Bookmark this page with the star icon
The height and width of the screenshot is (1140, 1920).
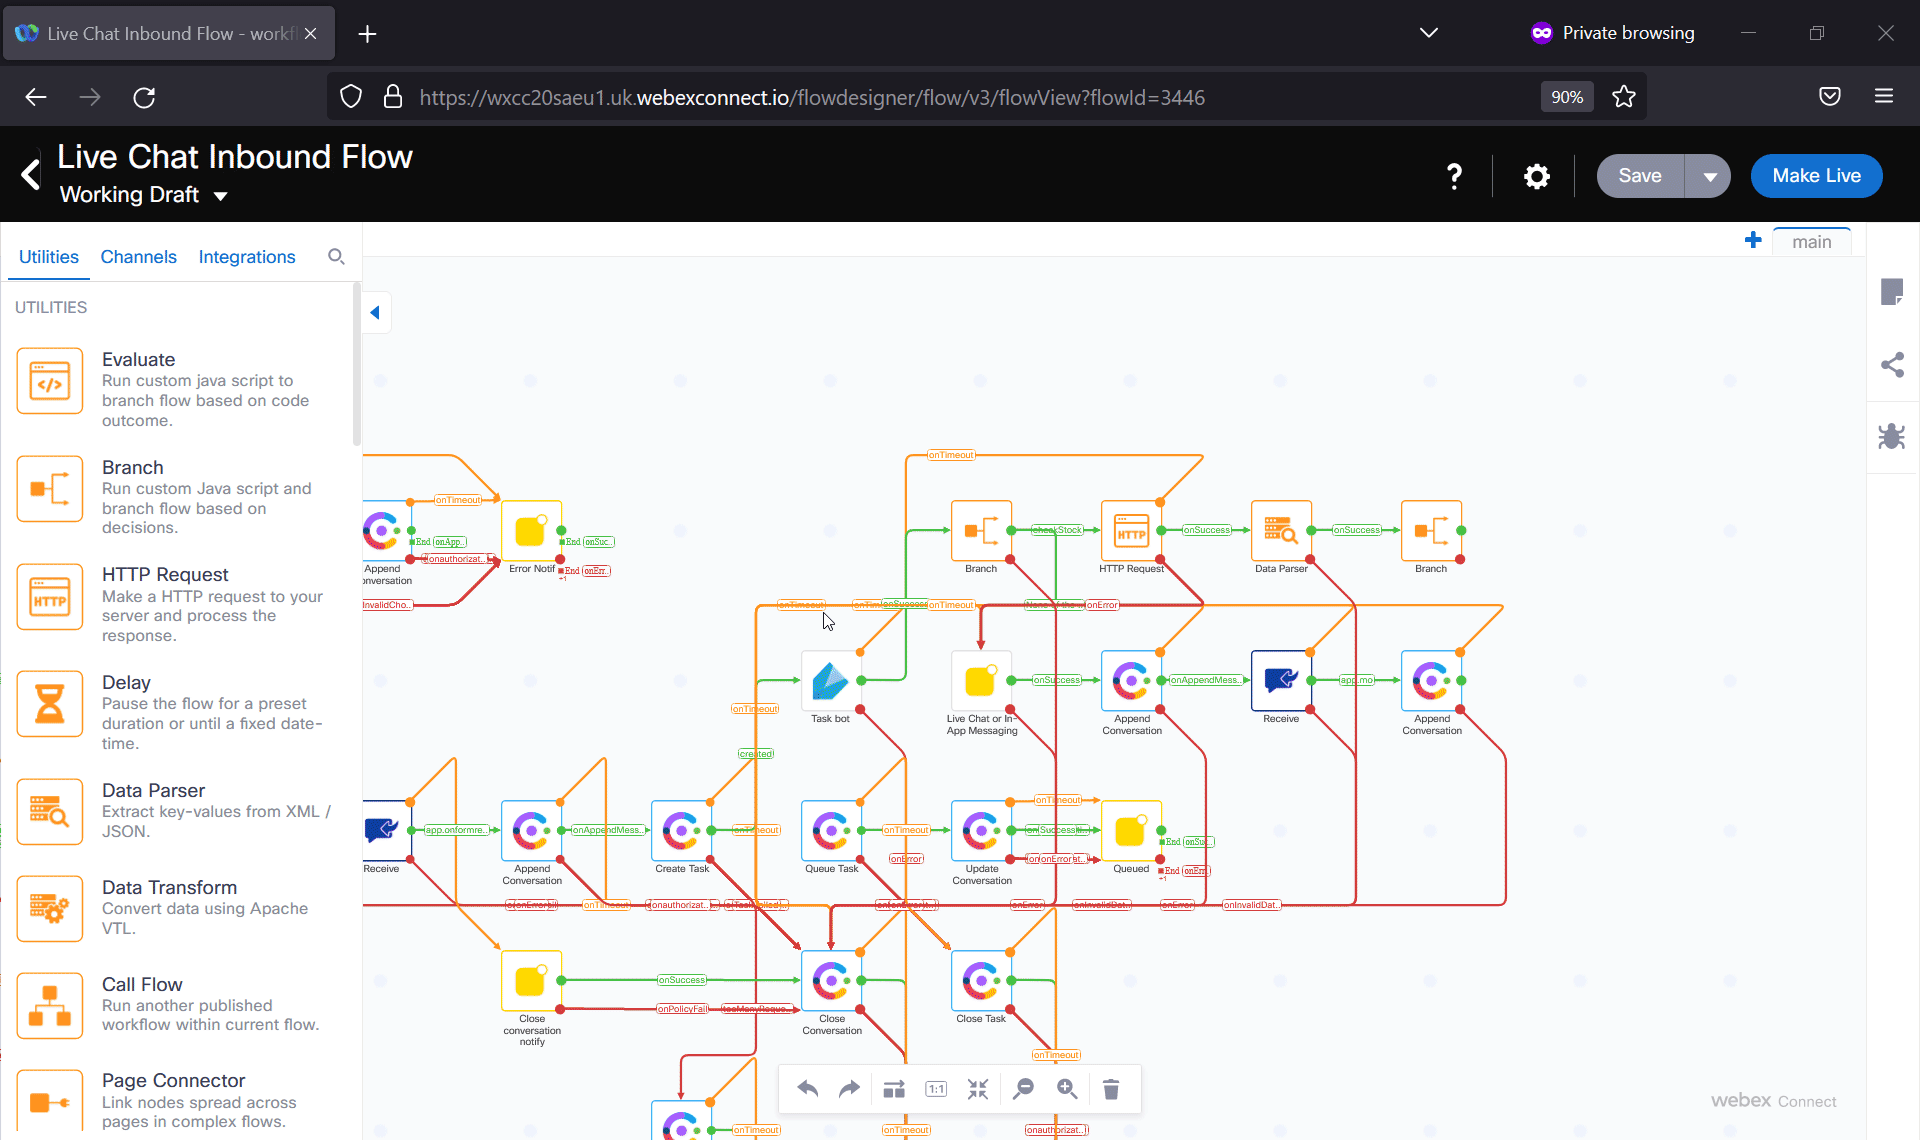1624,97
